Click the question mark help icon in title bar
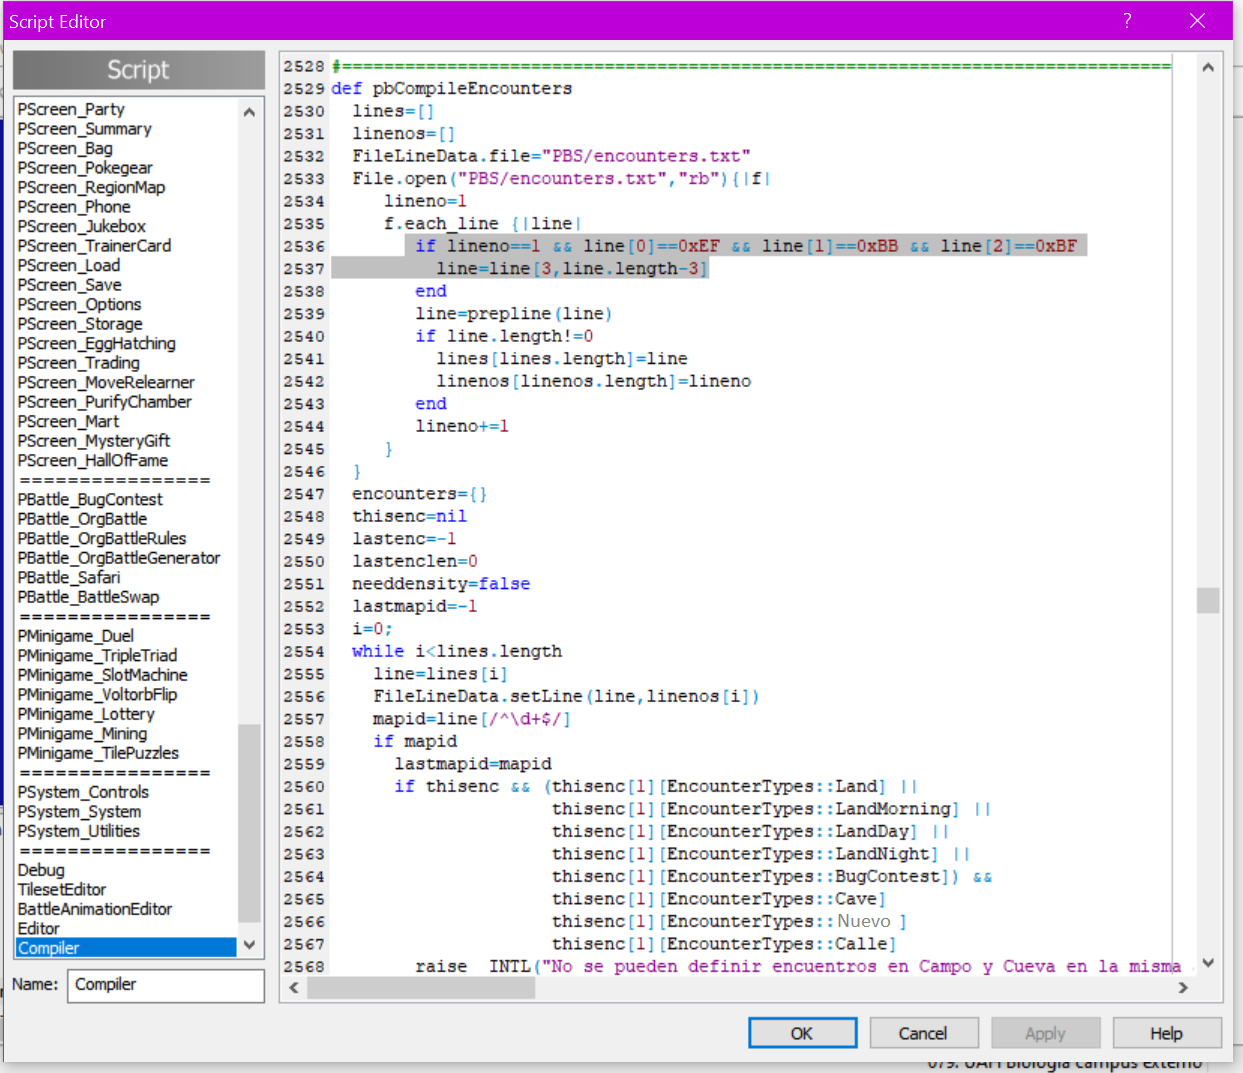Screen dimensions: 1243x1073 [x=1127, y=21]
